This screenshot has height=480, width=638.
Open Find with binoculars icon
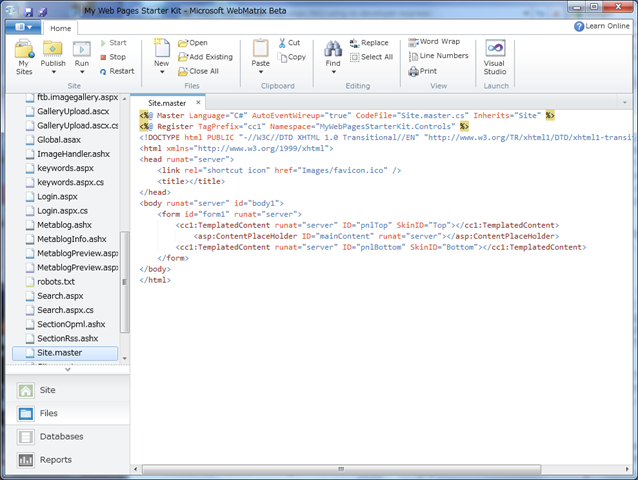(333, 49)
